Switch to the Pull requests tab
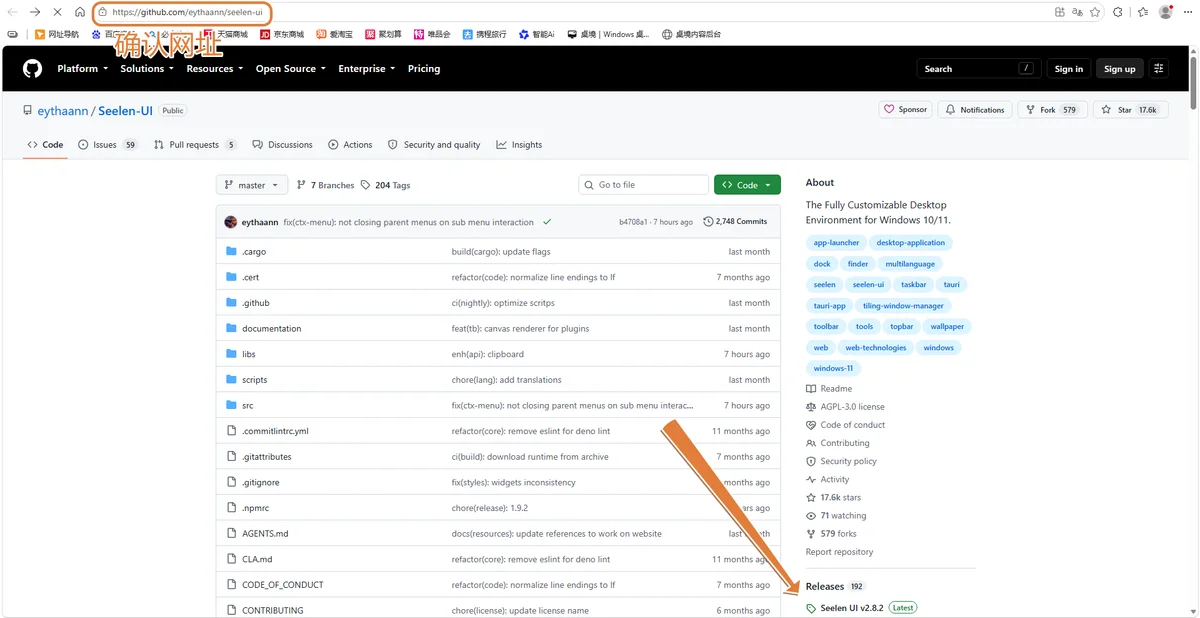Screen dimensions: 1200x618 pyautogui.click(x=195, y=145)
